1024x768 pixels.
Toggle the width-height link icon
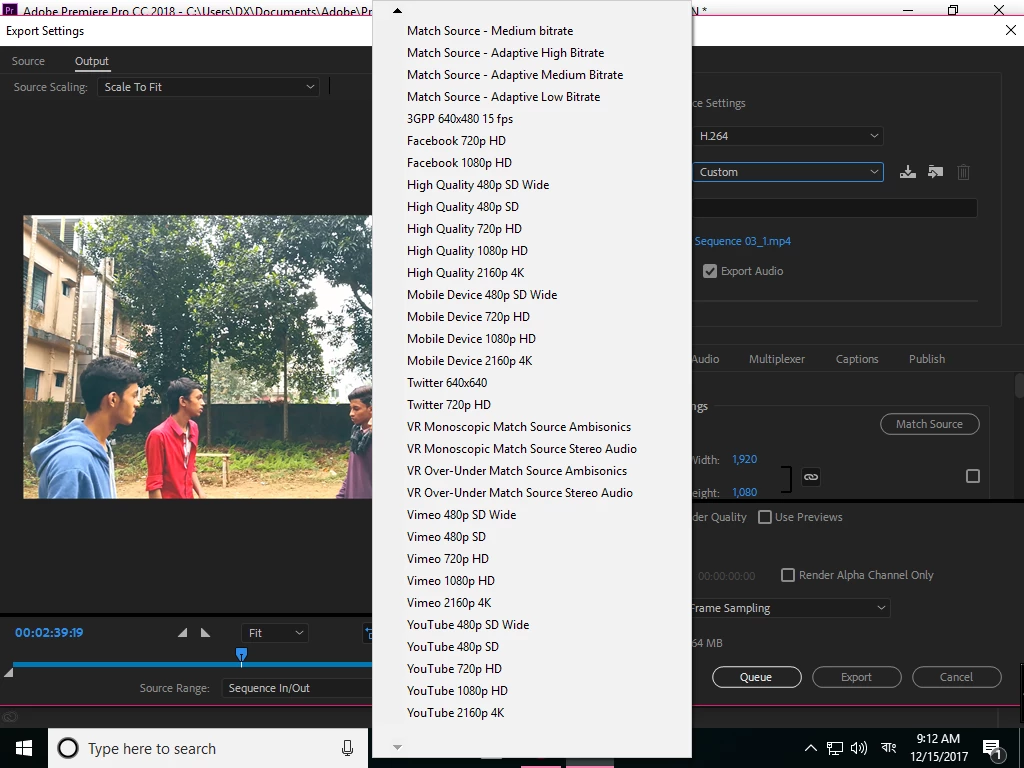(810, 477)
